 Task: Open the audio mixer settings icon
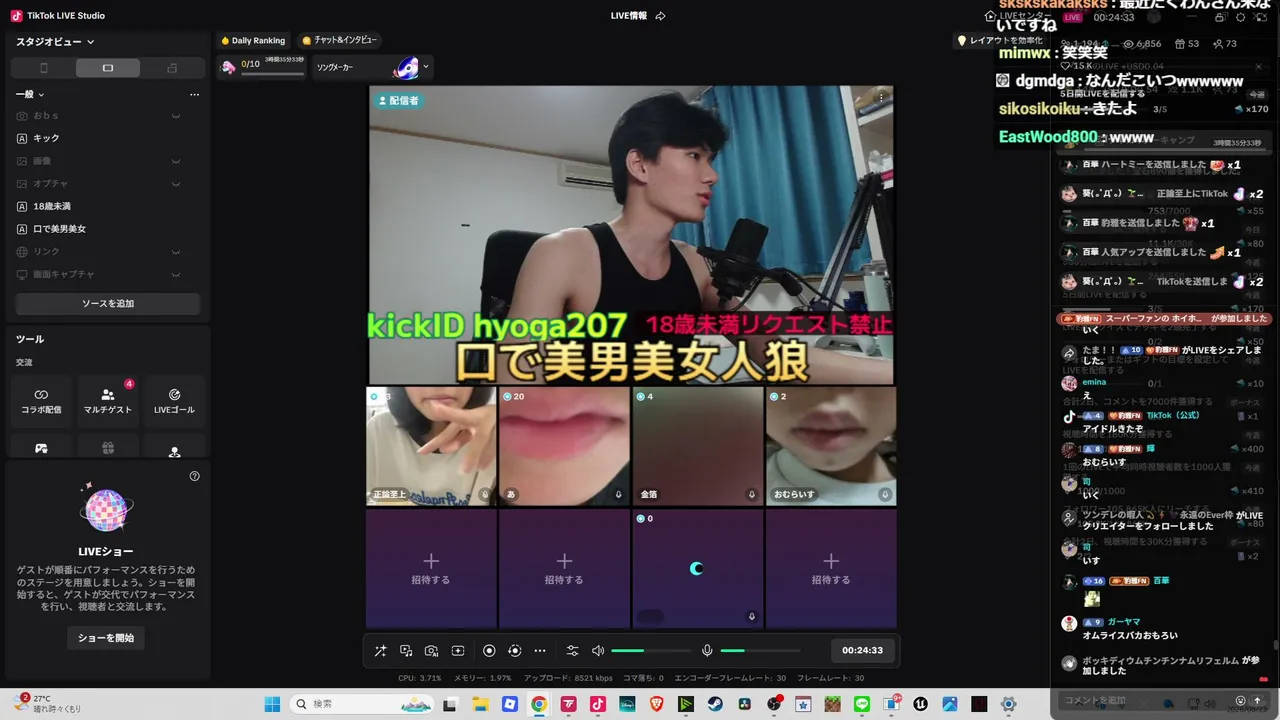point(572,650)
